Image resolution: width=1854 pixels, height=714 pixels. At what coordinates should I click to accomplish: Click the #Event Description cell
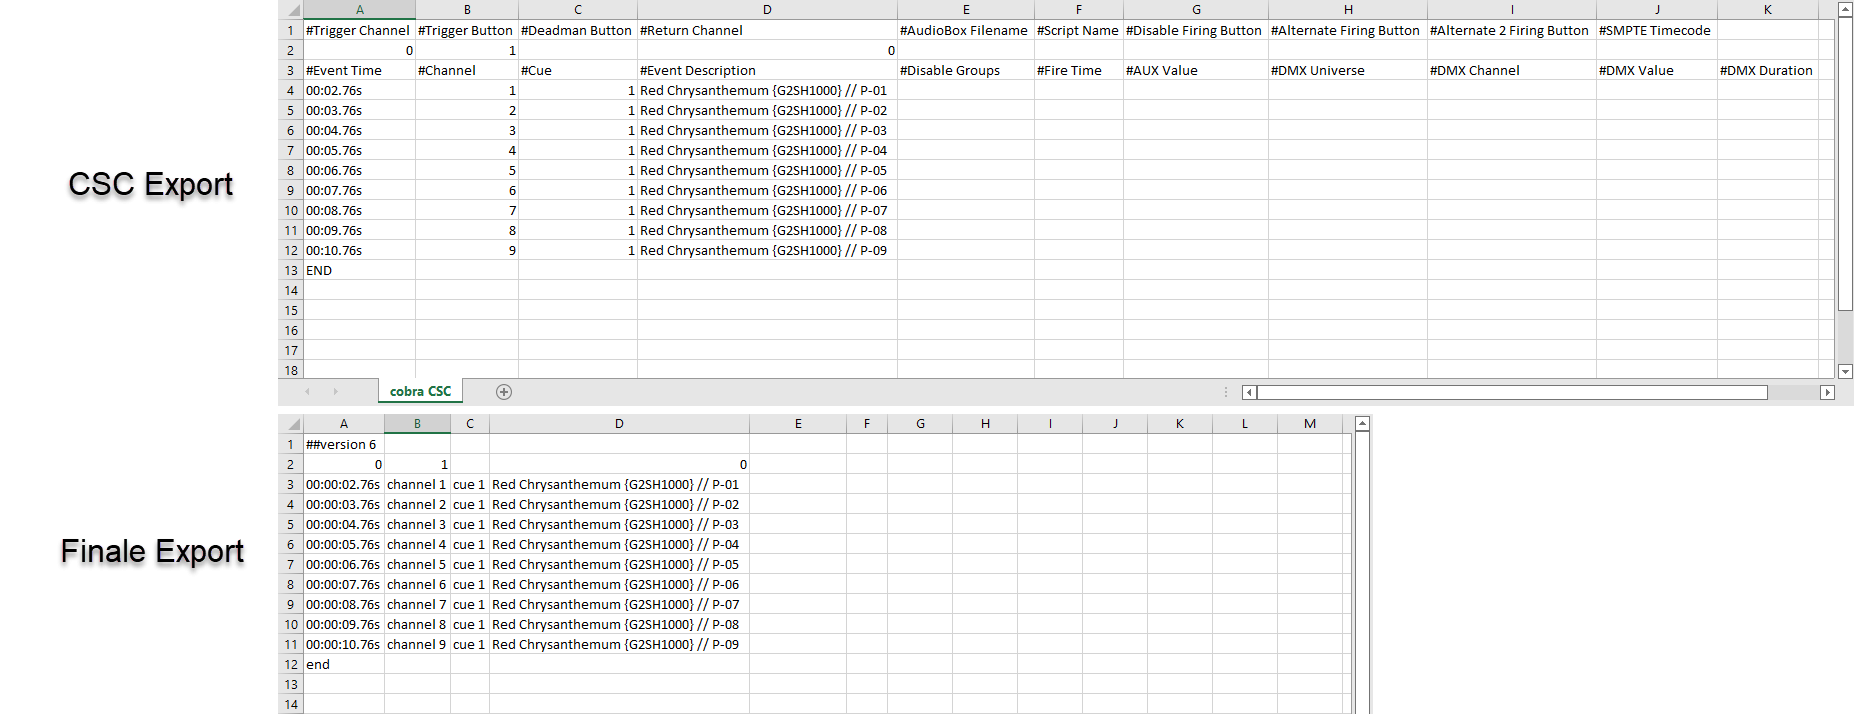tap(767, 71)
